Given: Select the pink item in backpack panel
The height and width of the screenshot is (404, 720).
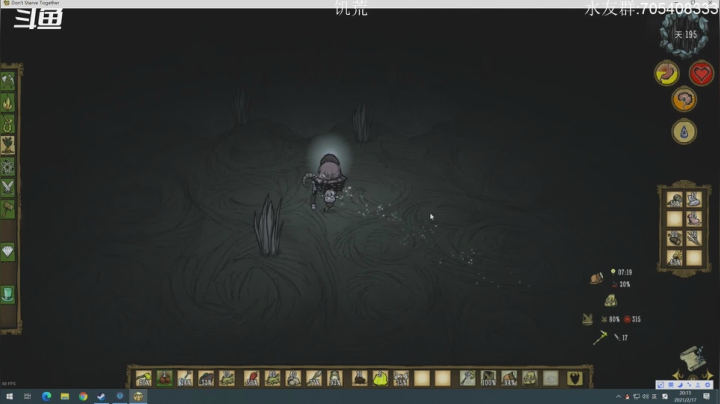Looking at the screenshot, I should pos(694,219).
